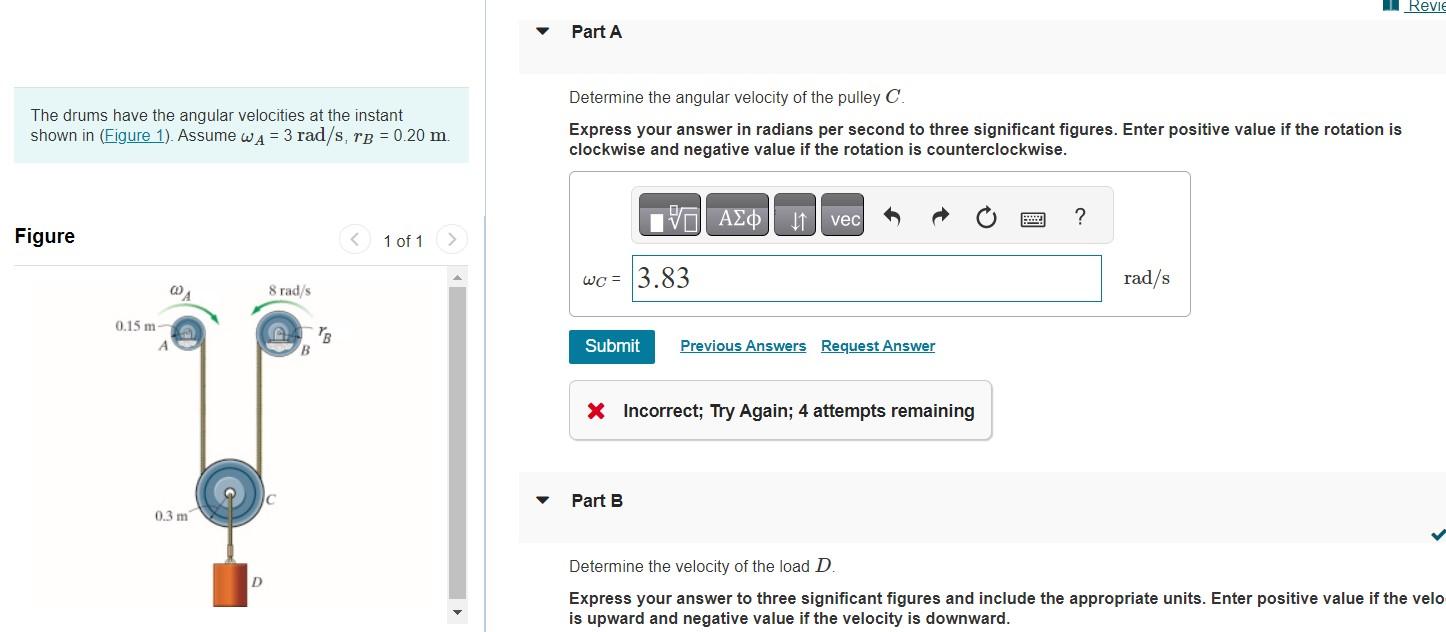Edit the ωC answer input field
The height and width of the screenshot is (632, 1446).
pos(866,278)
